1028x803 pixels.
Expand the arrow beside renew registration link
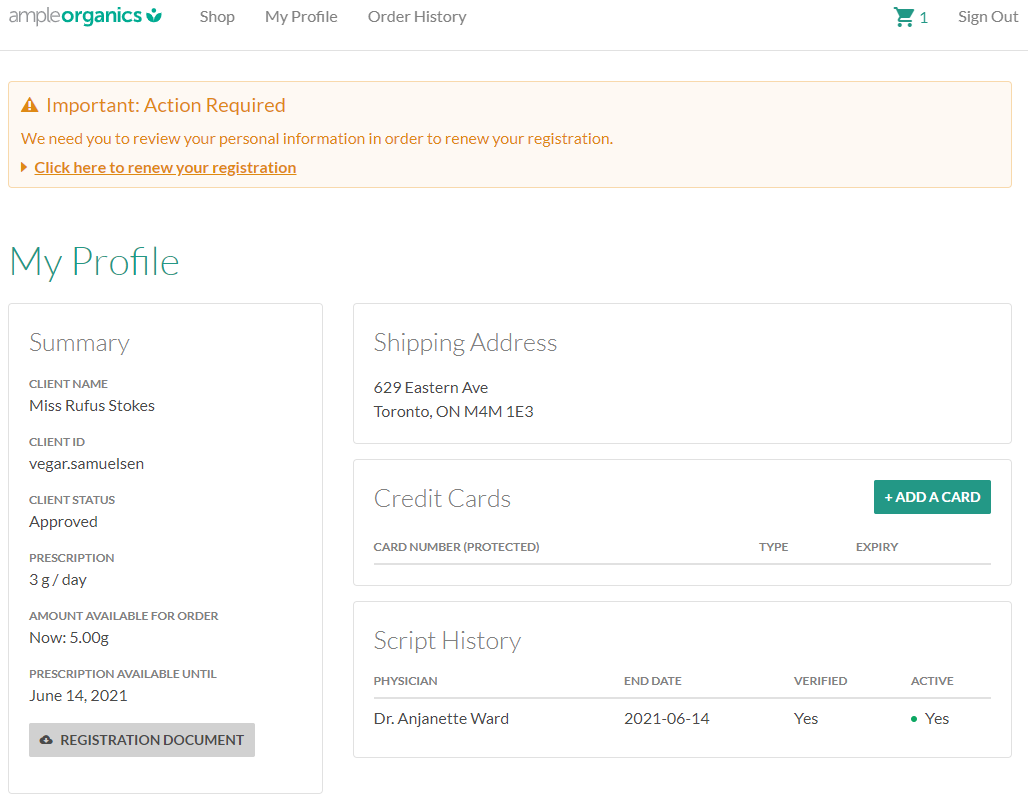click(25, 168)
